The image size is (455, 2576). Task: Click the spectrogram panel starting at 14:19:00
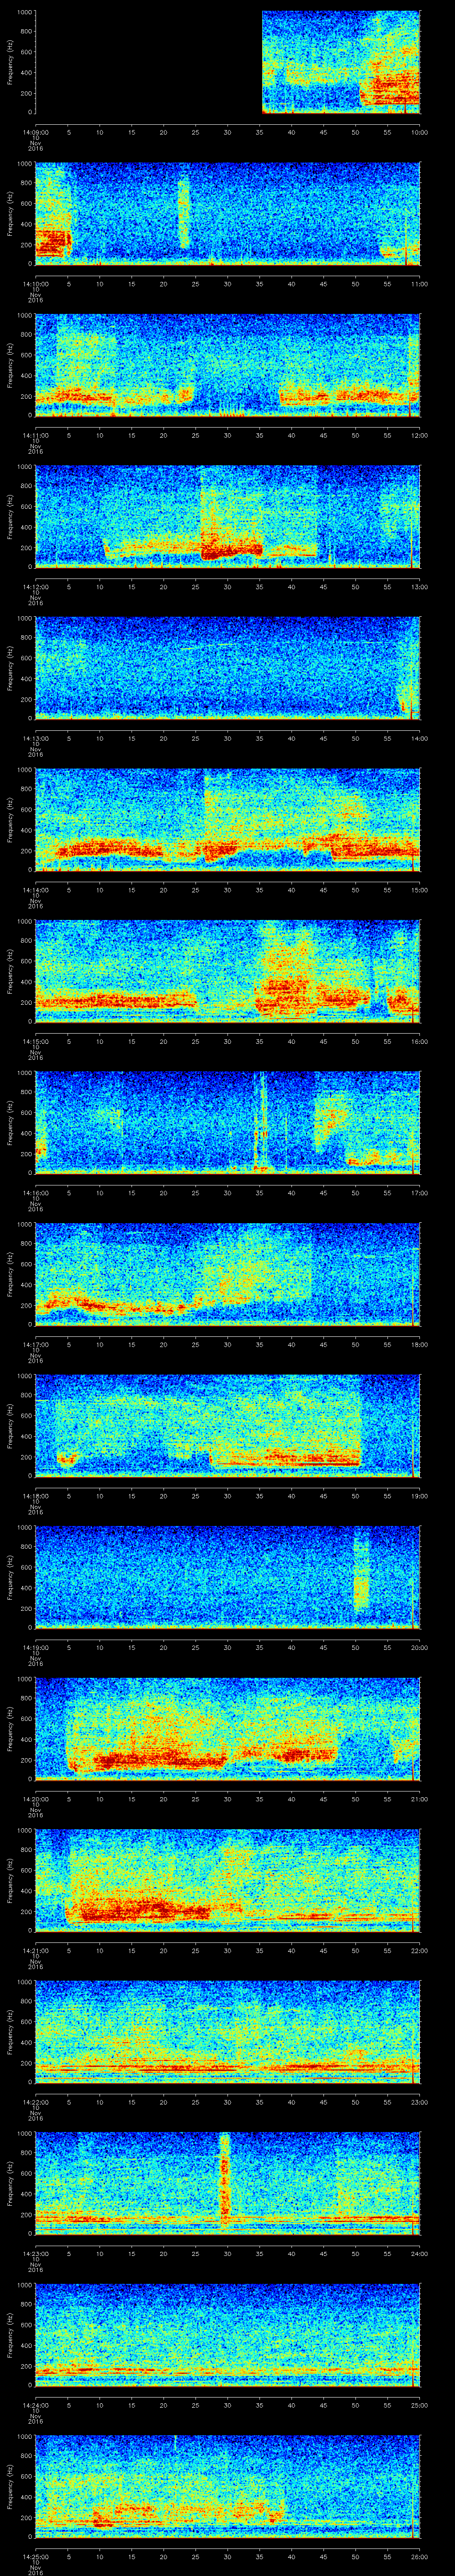[227, 1577]
